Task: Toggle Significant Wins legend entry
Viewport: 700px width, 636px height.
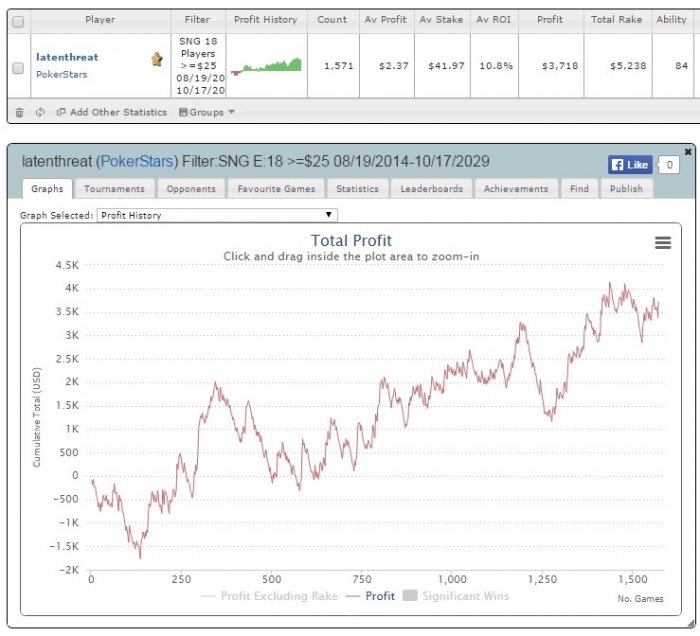Action: pos(456,596)
